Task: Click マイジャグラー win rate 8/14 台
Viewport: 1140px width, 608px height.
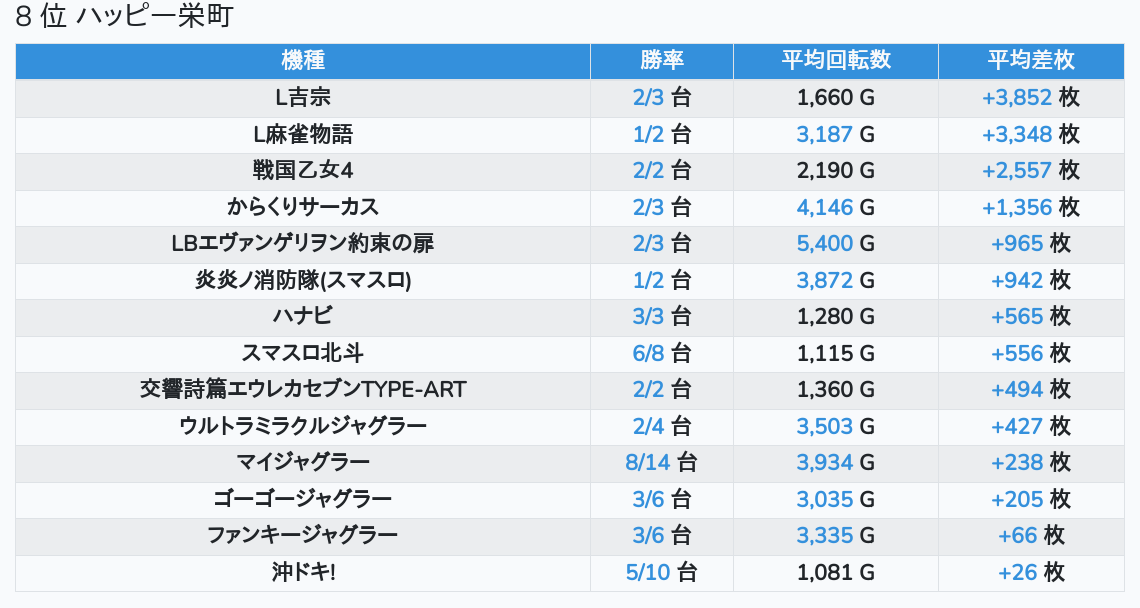Action: [662, 462]
